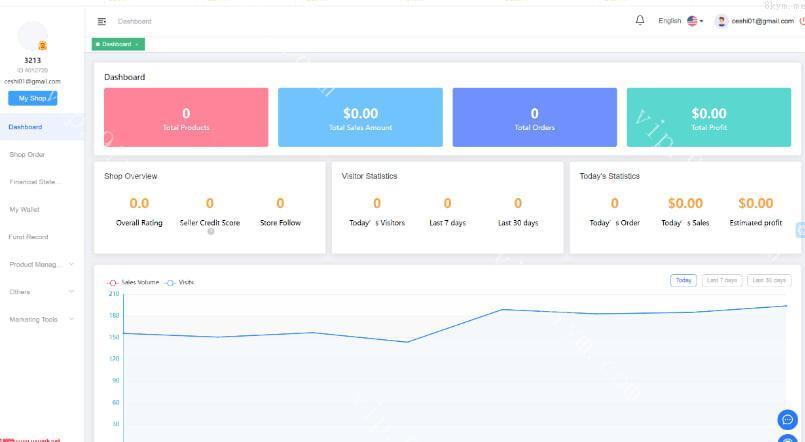Expand the Product Management sidebar menu
Image resolution: width=805 pixels, height=442 pixels.
click(x=41, y=265)
